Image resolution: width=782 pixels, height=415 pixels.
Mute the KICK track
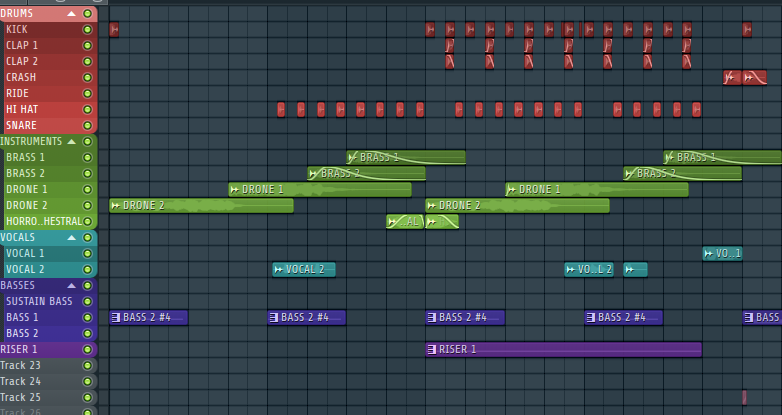coord(87,30)
